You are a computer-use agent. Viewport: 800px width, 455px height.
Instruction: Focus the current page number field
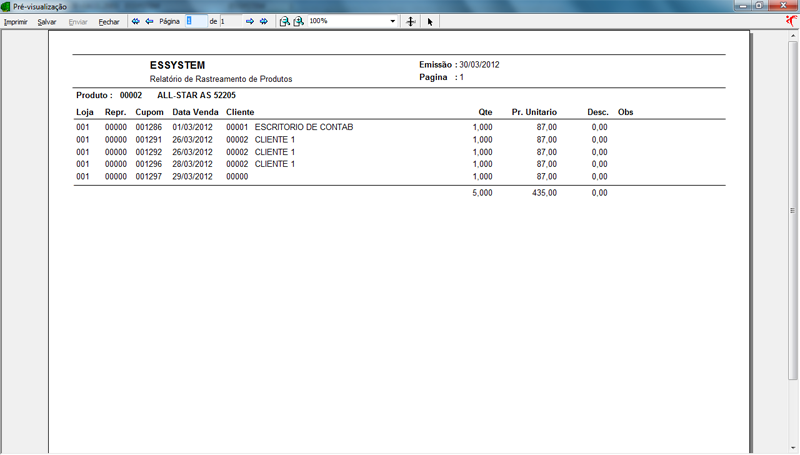196,21
